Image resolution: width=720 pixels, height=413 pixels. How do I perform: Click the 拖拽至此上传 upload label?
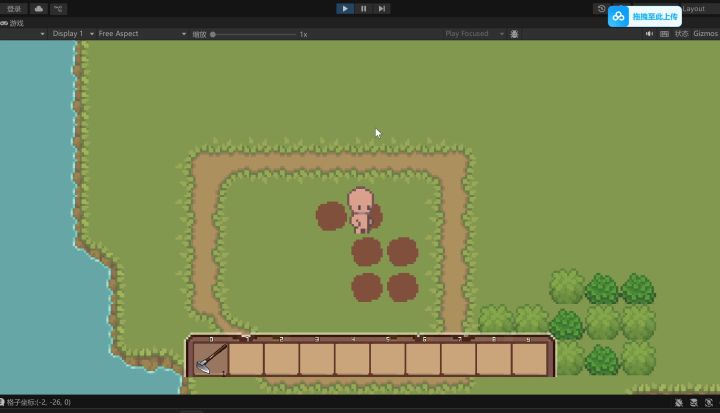coord(655,17)
